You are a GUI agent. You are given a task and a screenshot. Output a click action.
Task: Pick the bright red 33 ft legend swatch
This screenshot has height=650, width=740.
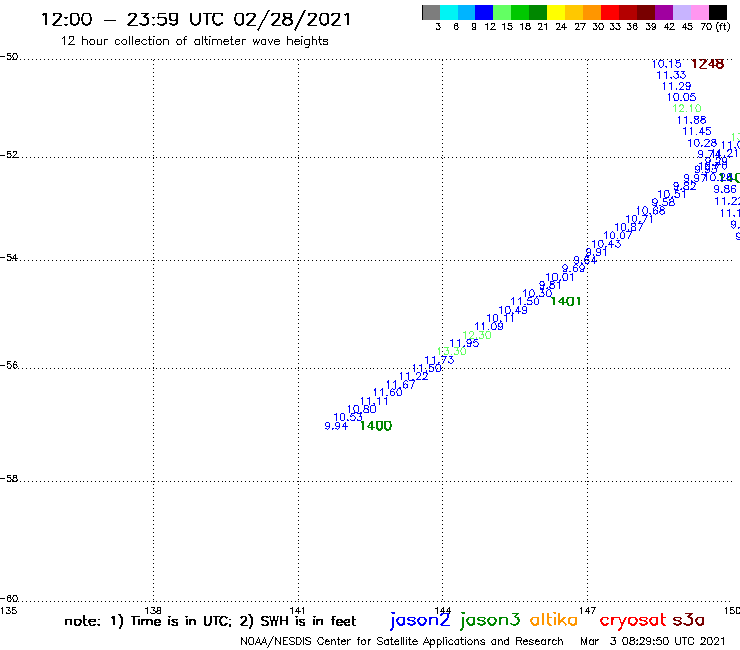click(x=610, y=12)
